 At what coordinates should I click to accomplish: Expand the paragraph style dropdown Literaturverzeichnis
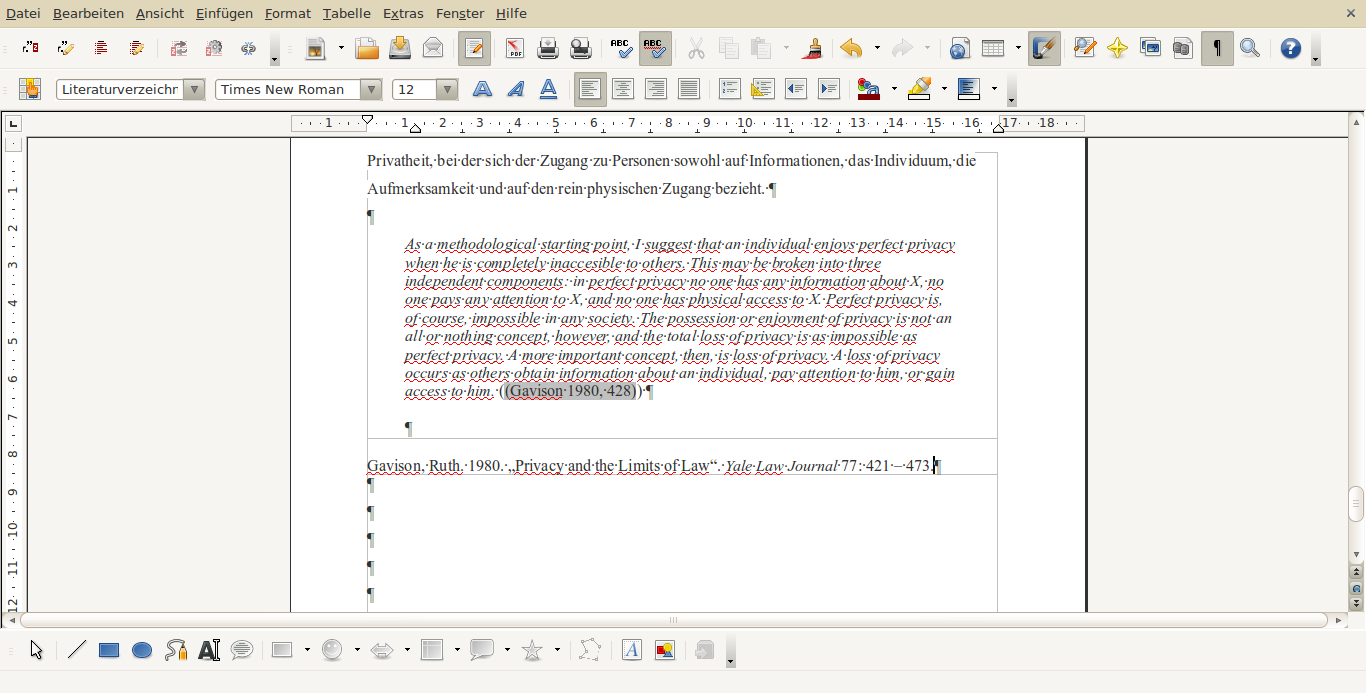[x=194, y=90]
